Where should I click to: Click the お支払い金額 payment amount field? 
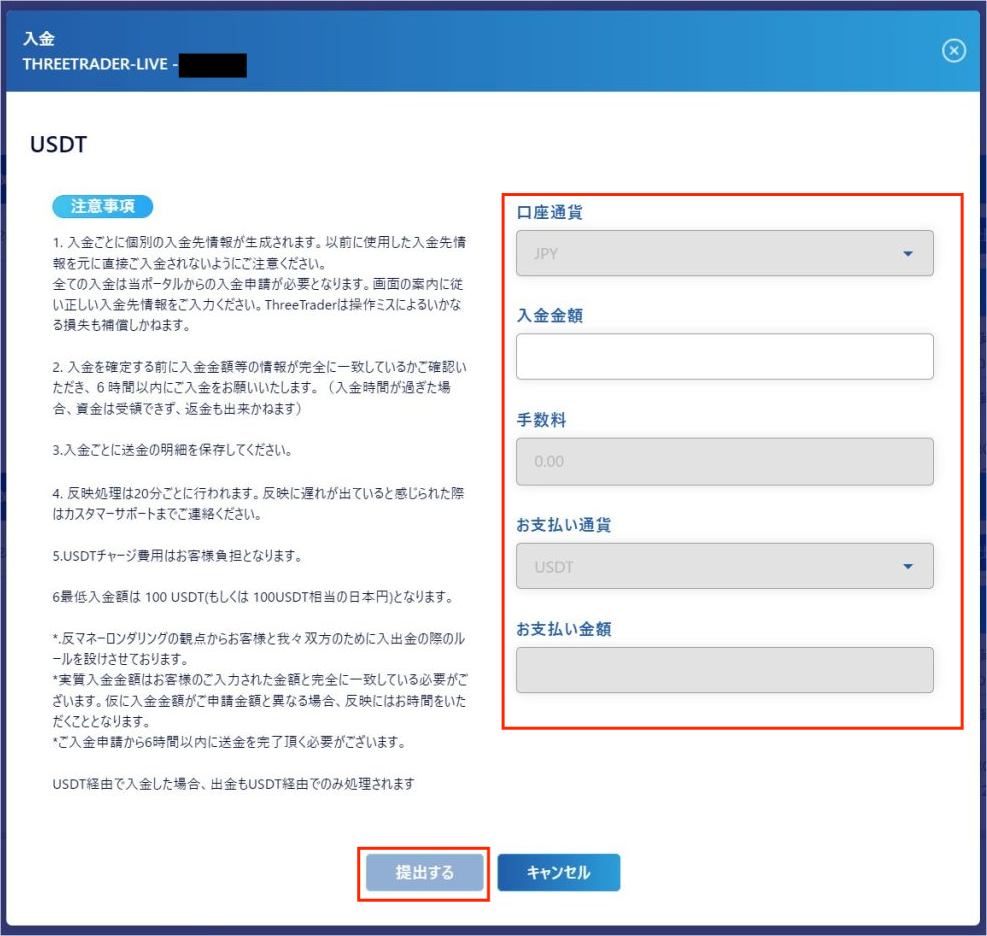tap(723, 669)
